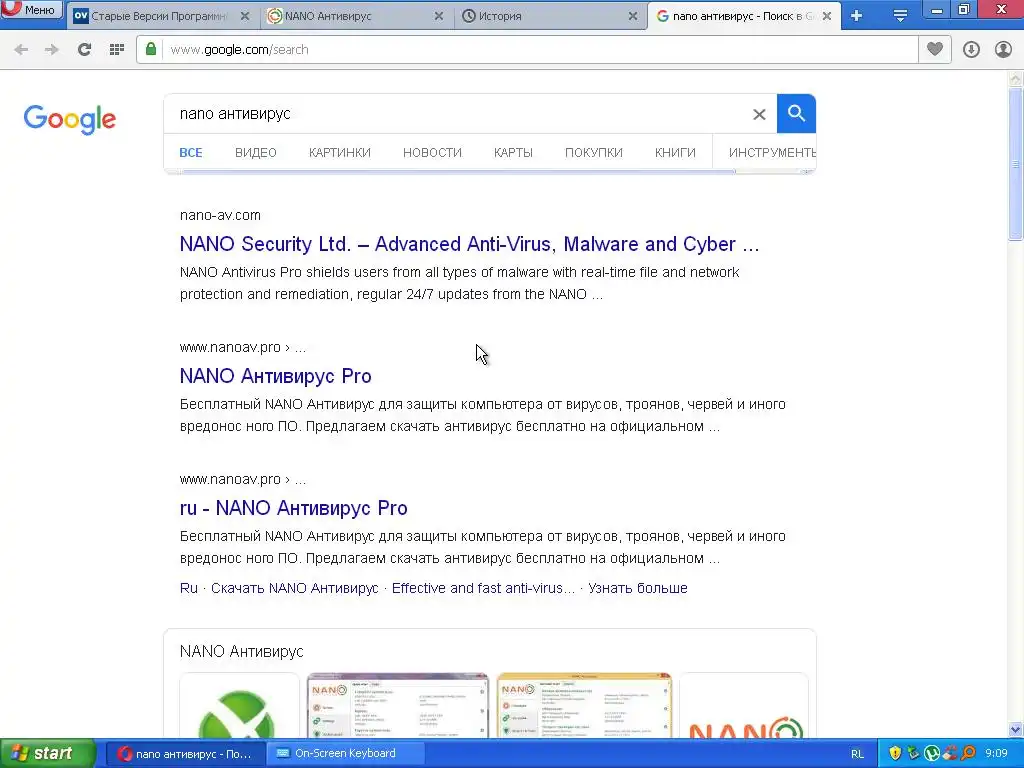Image resolution: width=1024 pixels, height=768 pixels.
Task: Open NANO Security Ltd. Advanced Anti-Virus result
Action: point(470,244)
